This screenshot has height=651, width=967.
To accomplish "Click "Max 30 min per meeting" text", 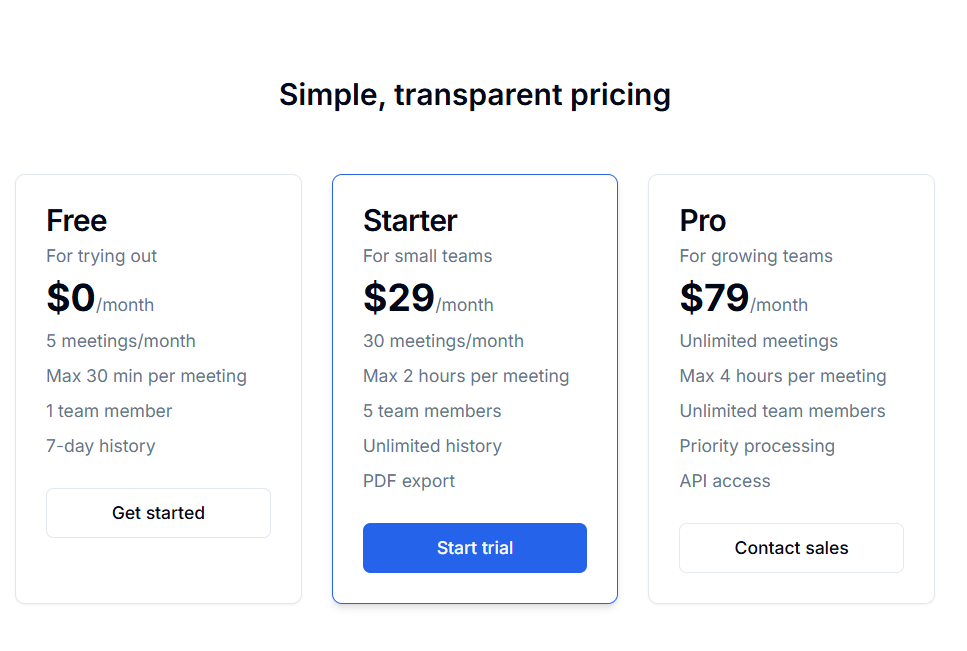I will pos(146,376).
